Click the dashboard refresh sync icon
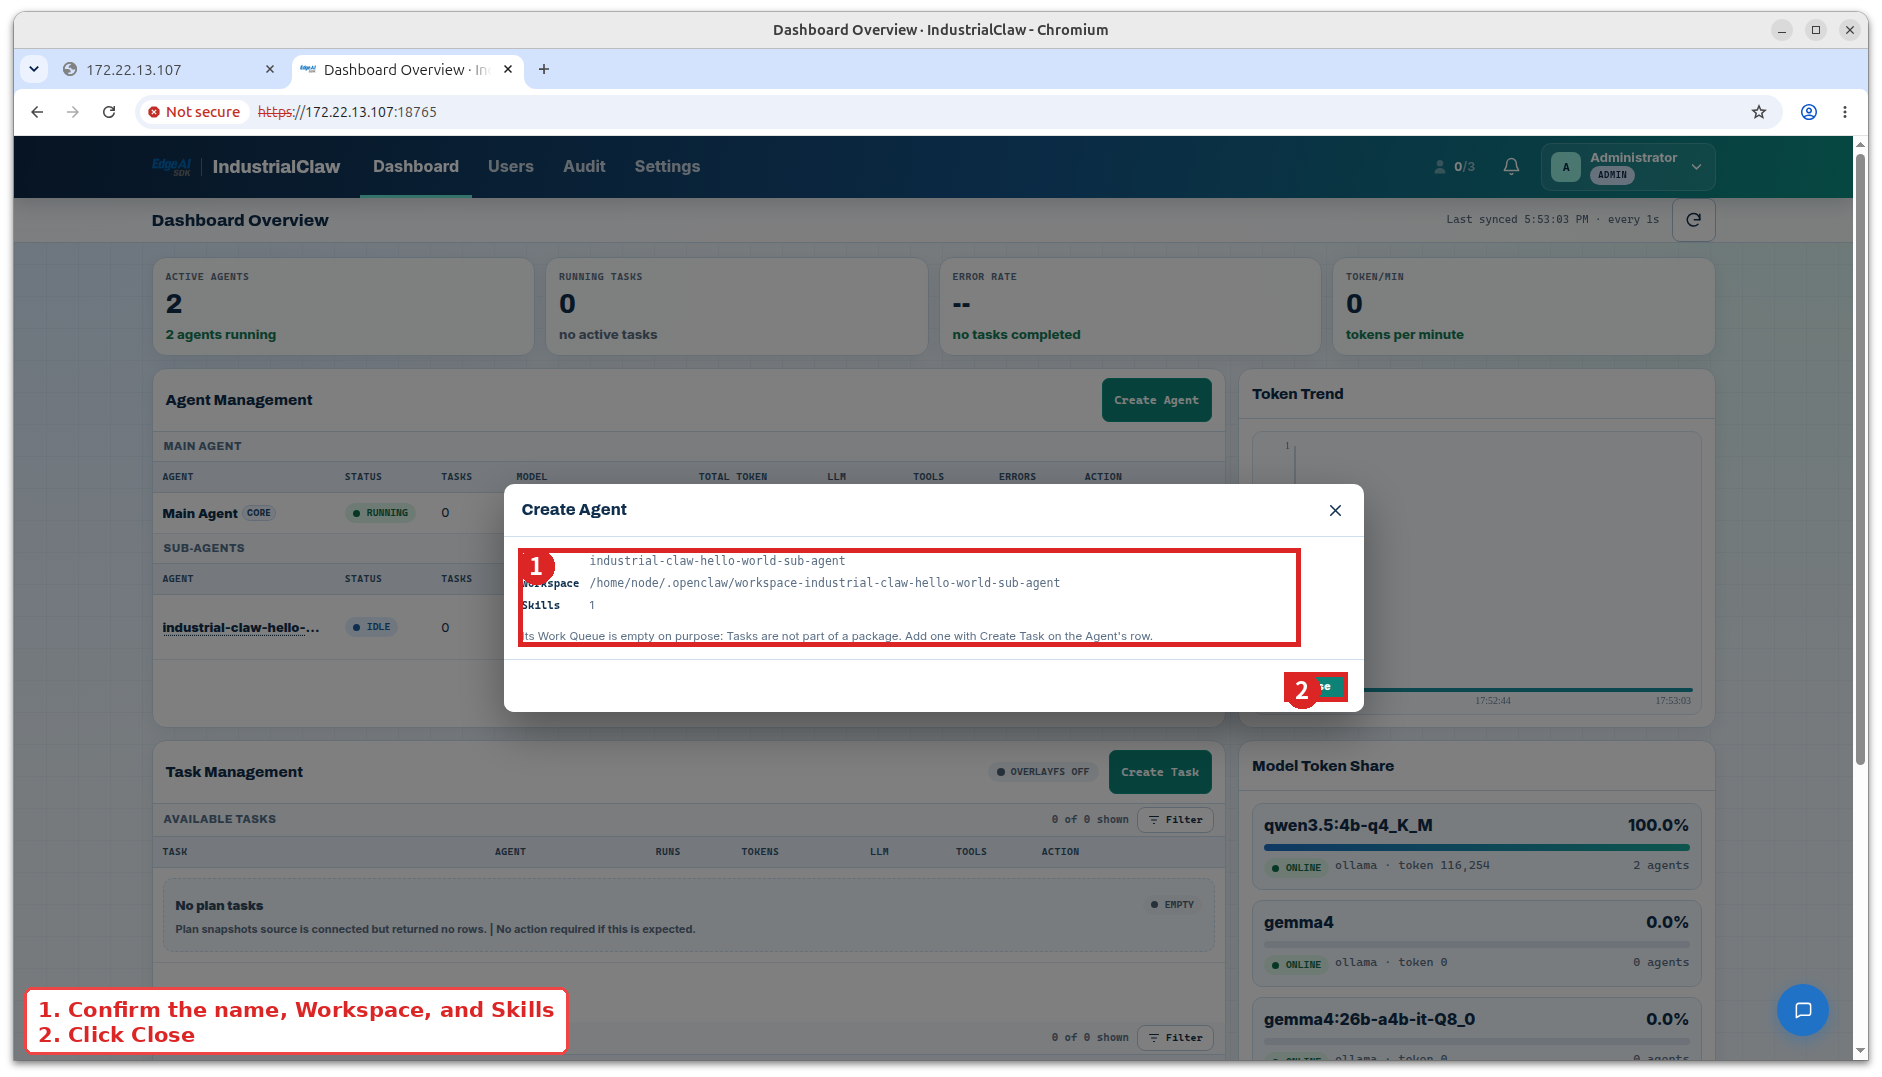The width and height of the screenshot is (1882, 1077). 1693,220
